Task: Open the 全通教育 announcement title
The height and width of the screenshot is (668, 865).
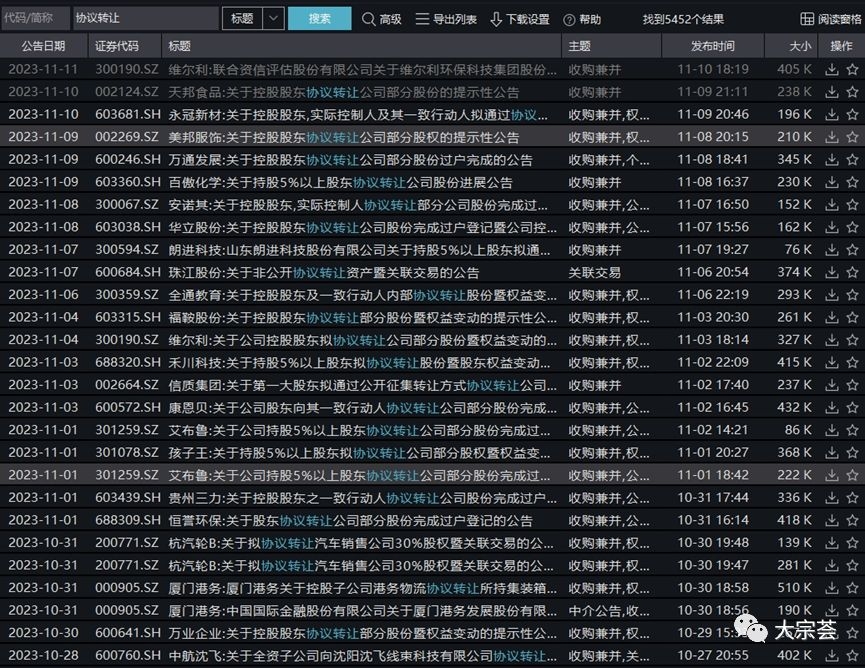Action: click(x=350, y=294)
